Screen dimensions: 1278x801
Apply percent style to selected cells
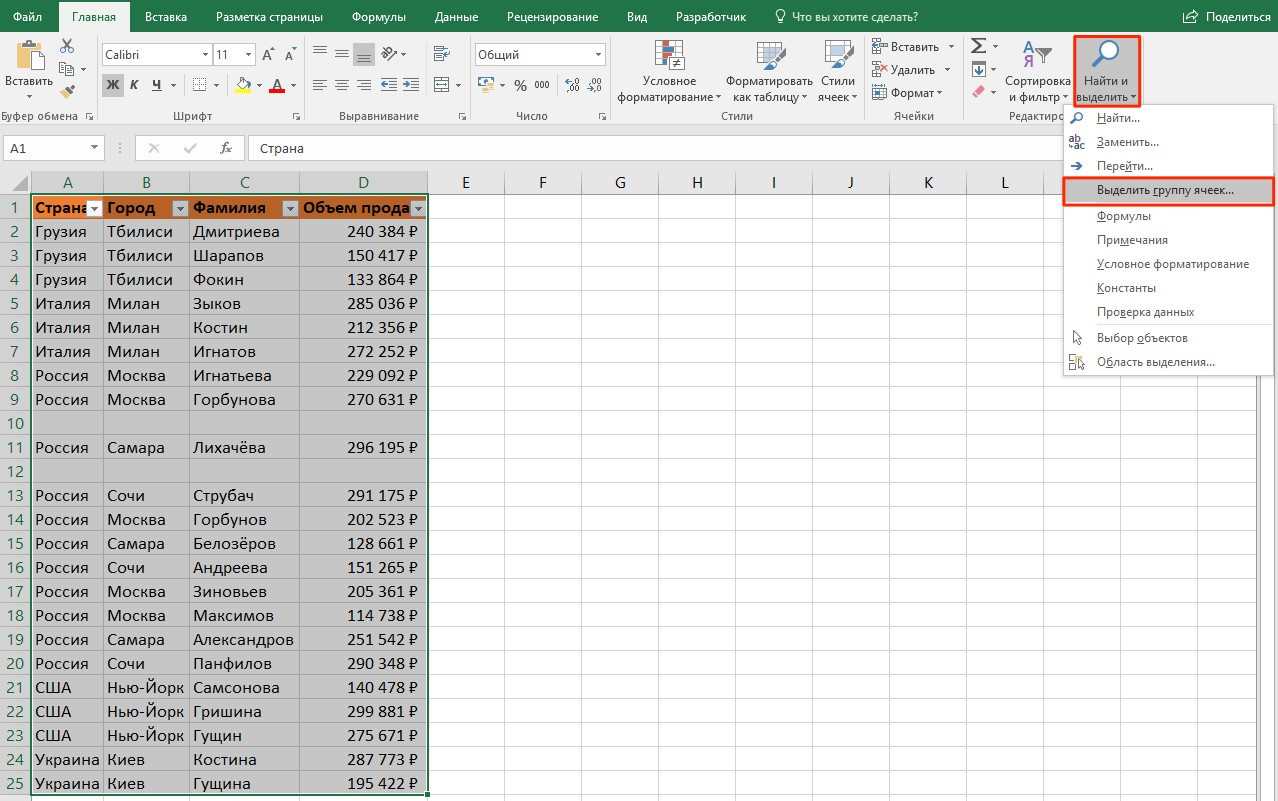tap(519, 86)
